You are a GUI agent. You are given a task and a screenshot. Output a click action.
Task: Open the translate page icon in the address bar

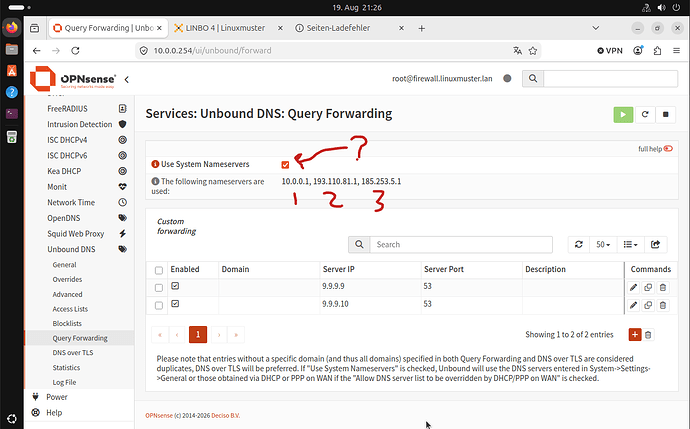[x=517, y=51]
